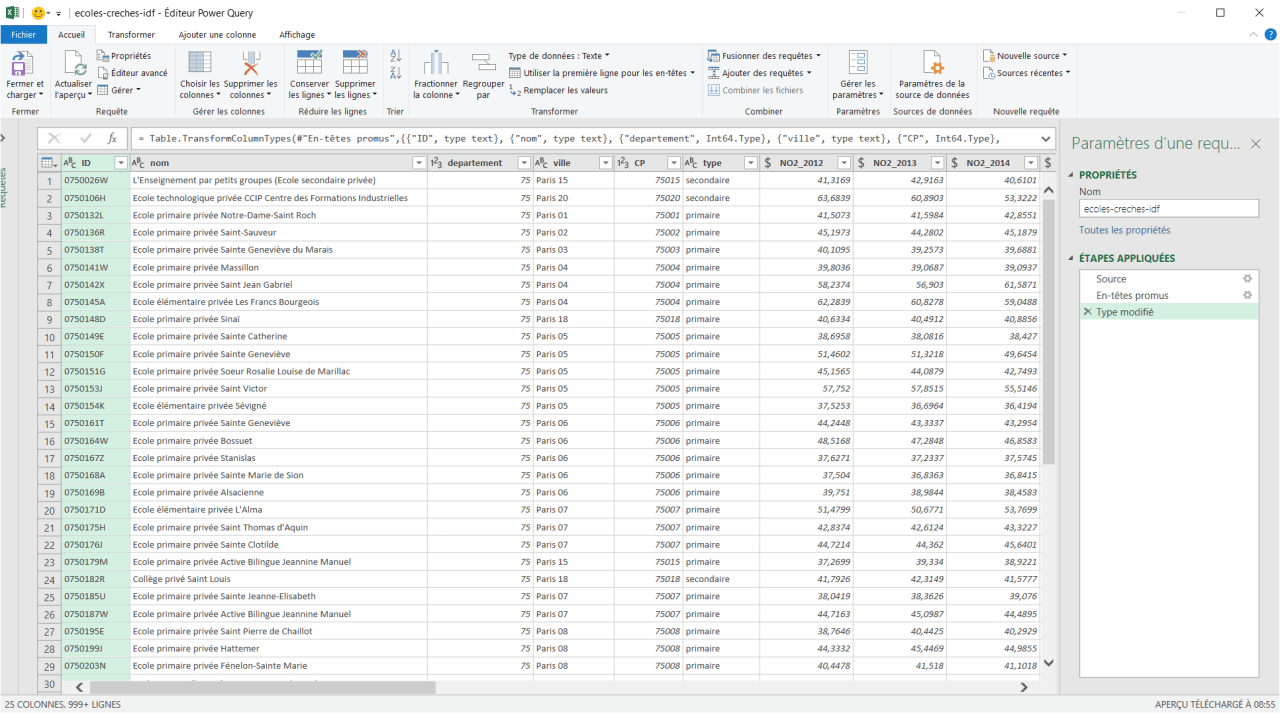Click the fx formula icon
This screenshot has height=713, width=1280.
pyautogui.click(x=112, y=138)
